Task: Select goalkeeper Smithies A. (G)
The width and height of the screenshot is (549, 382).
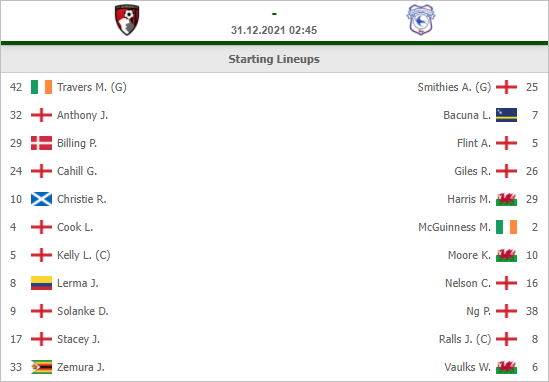Action: pyautogui.click(x=454, y=87)
